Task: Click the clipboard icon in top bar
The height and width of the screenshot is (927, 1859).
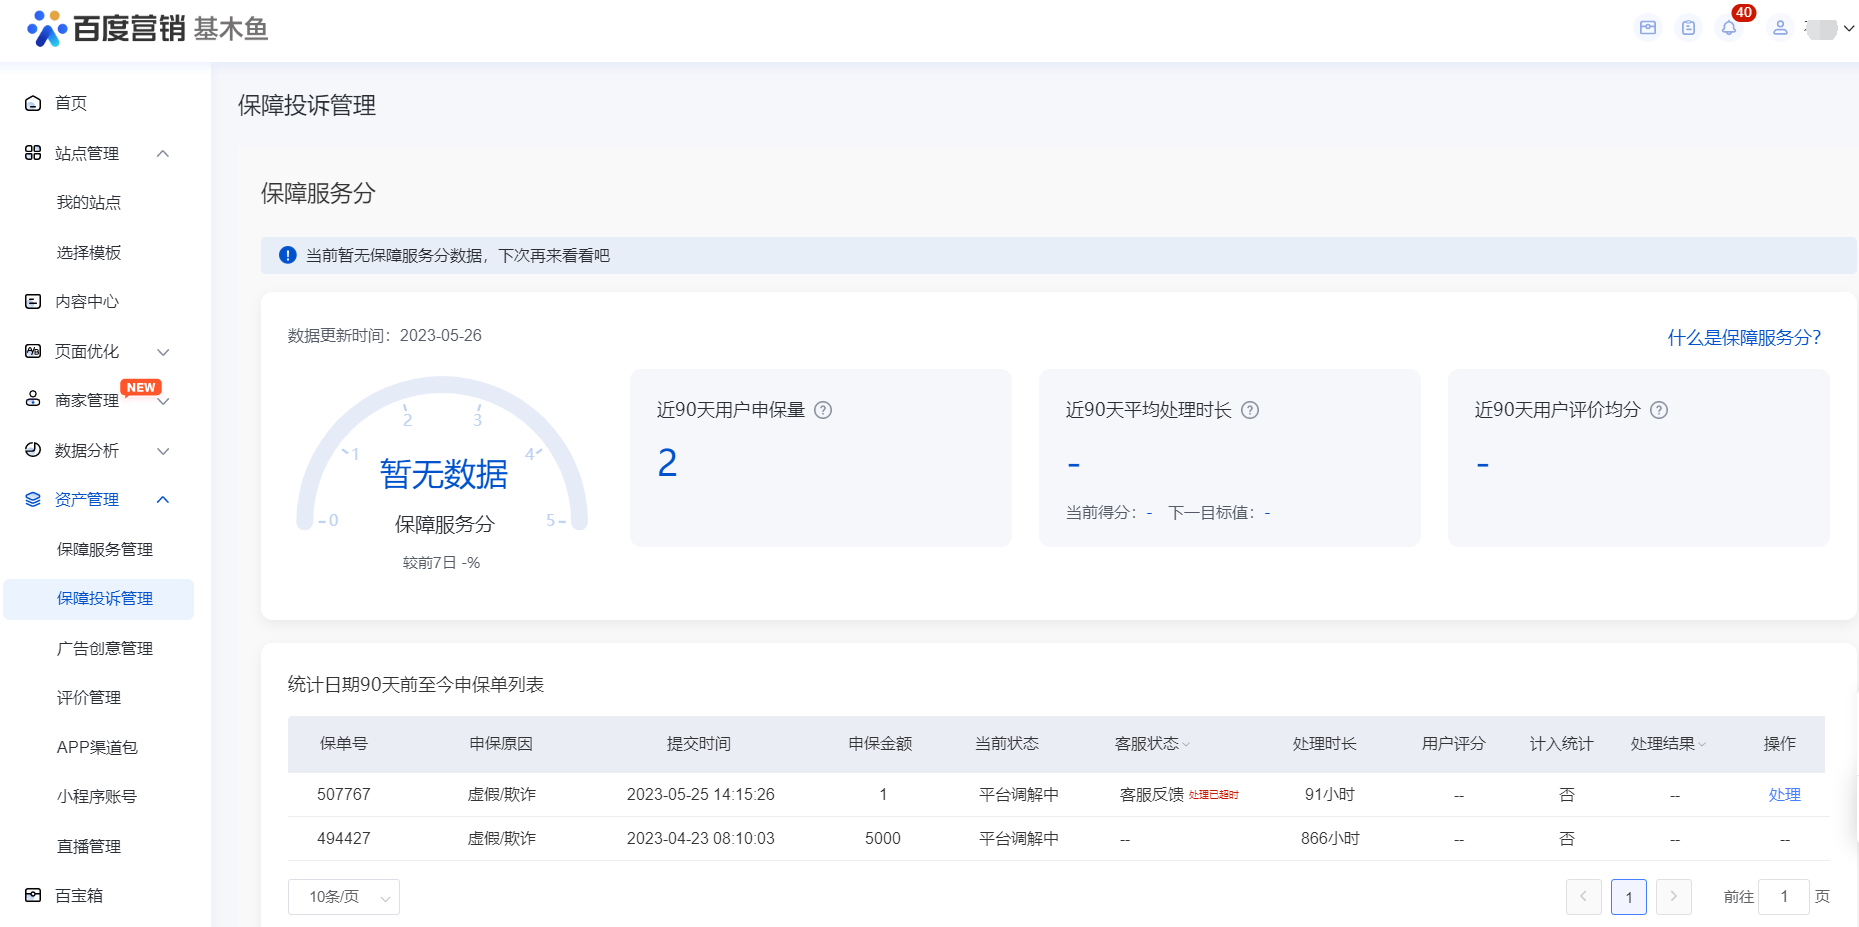Action: [1688, 28]
